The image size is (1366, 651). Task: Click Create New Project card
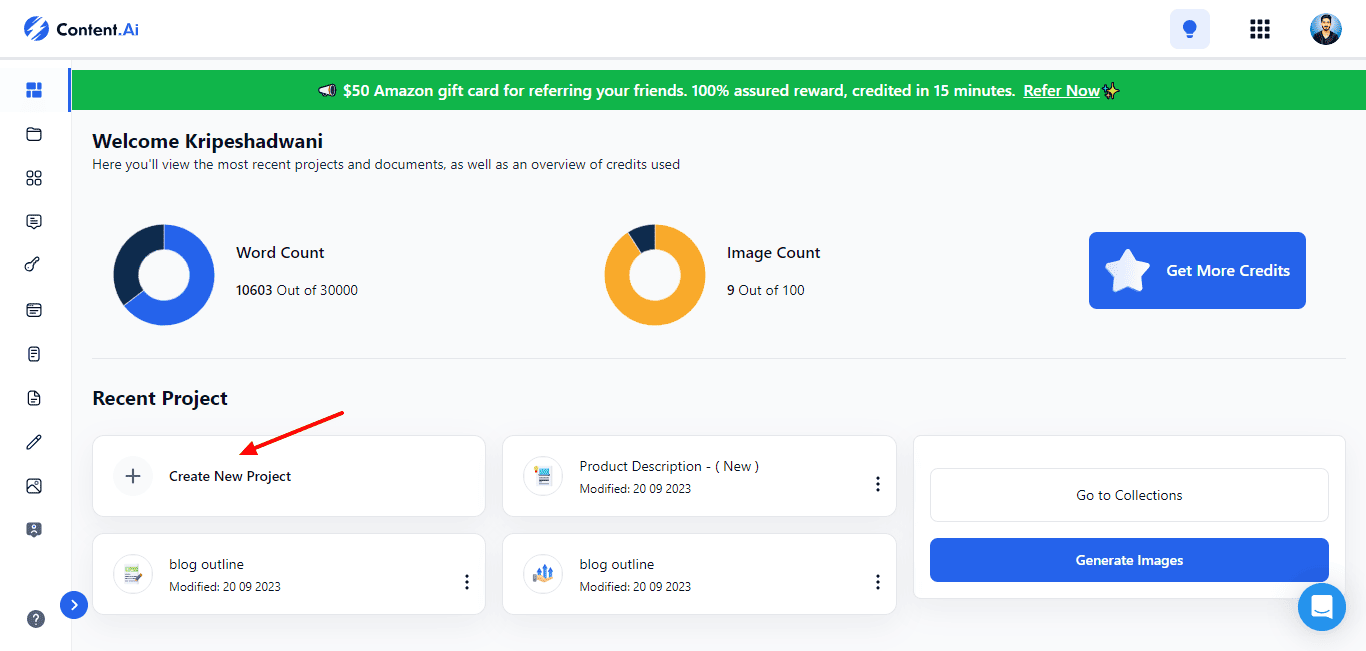coord(288,476)
